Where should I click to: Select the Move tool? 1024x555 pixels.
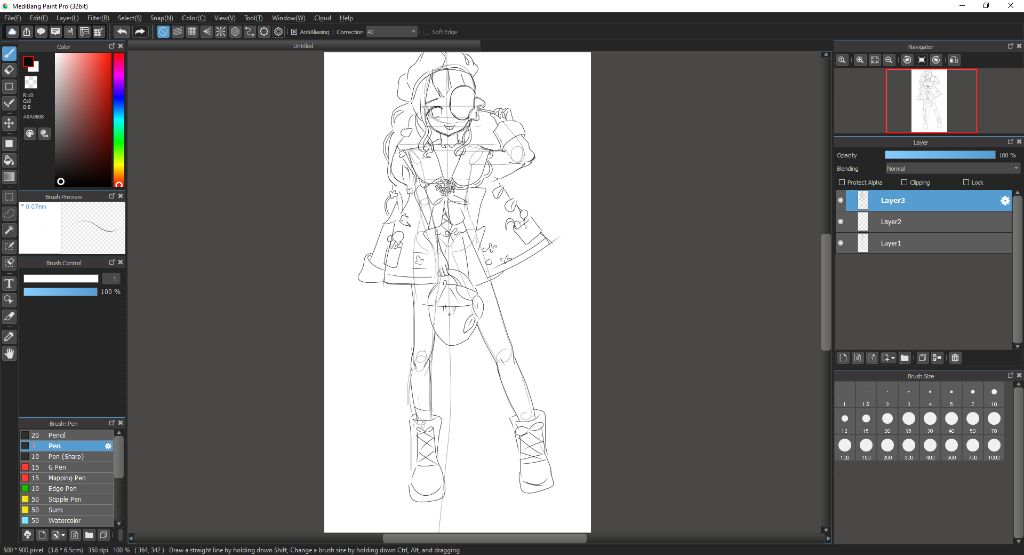tap(9, 123)
